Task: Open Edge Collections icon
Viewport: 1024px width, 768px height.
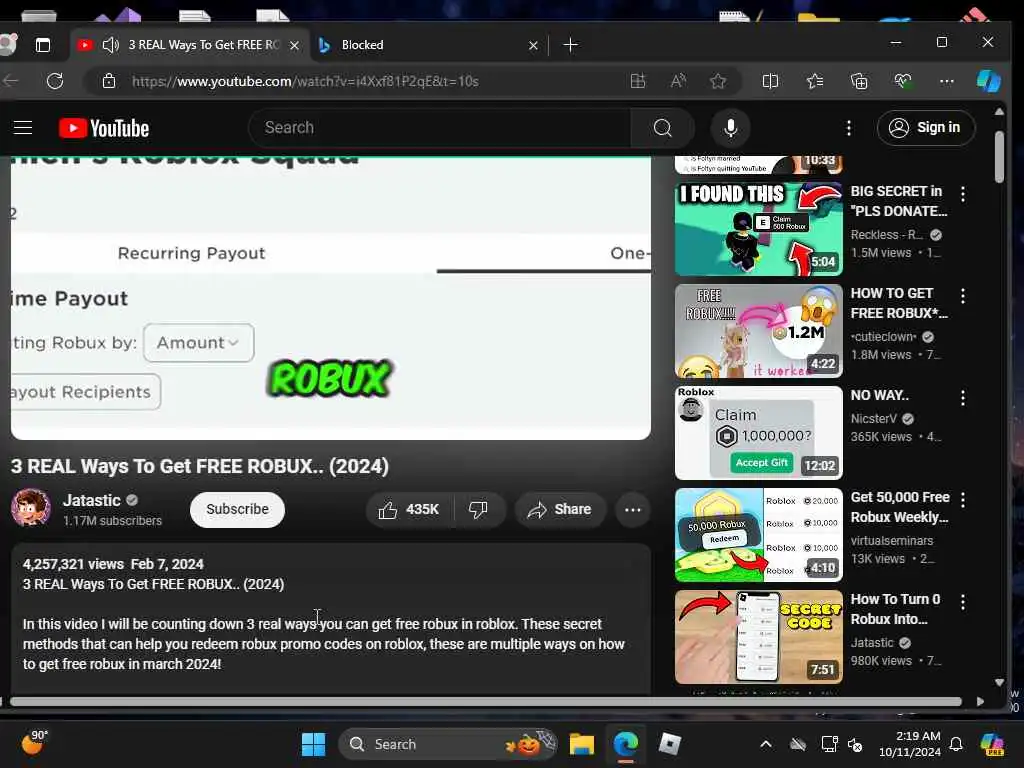Action: 859,81
